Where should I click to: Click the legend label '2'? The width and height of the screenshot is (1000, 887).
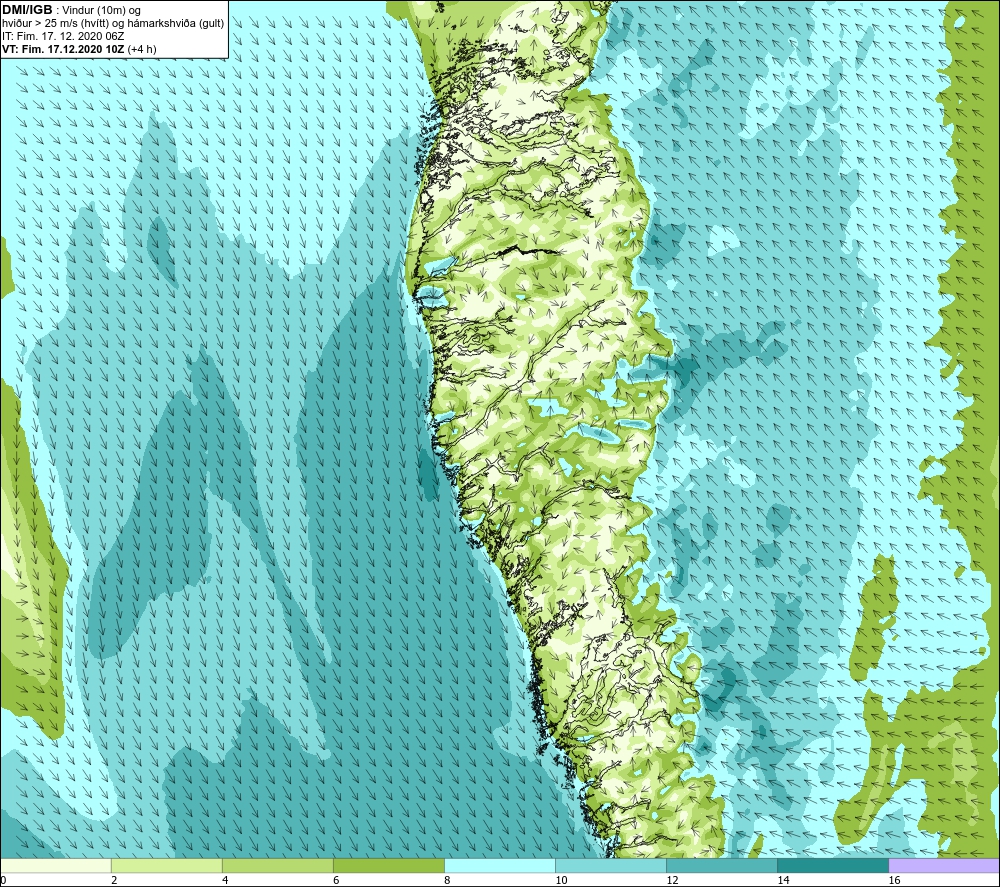pyautogui.click(x=114, y=881)
